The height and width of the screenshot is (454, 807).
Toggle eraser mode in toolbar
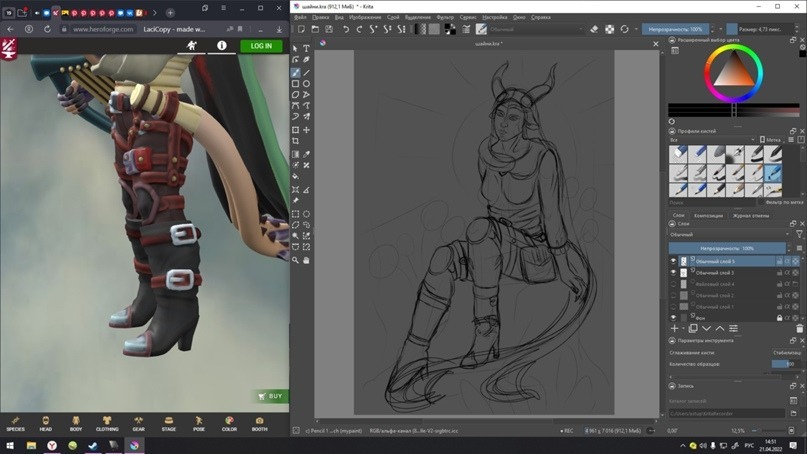point(594,29)
